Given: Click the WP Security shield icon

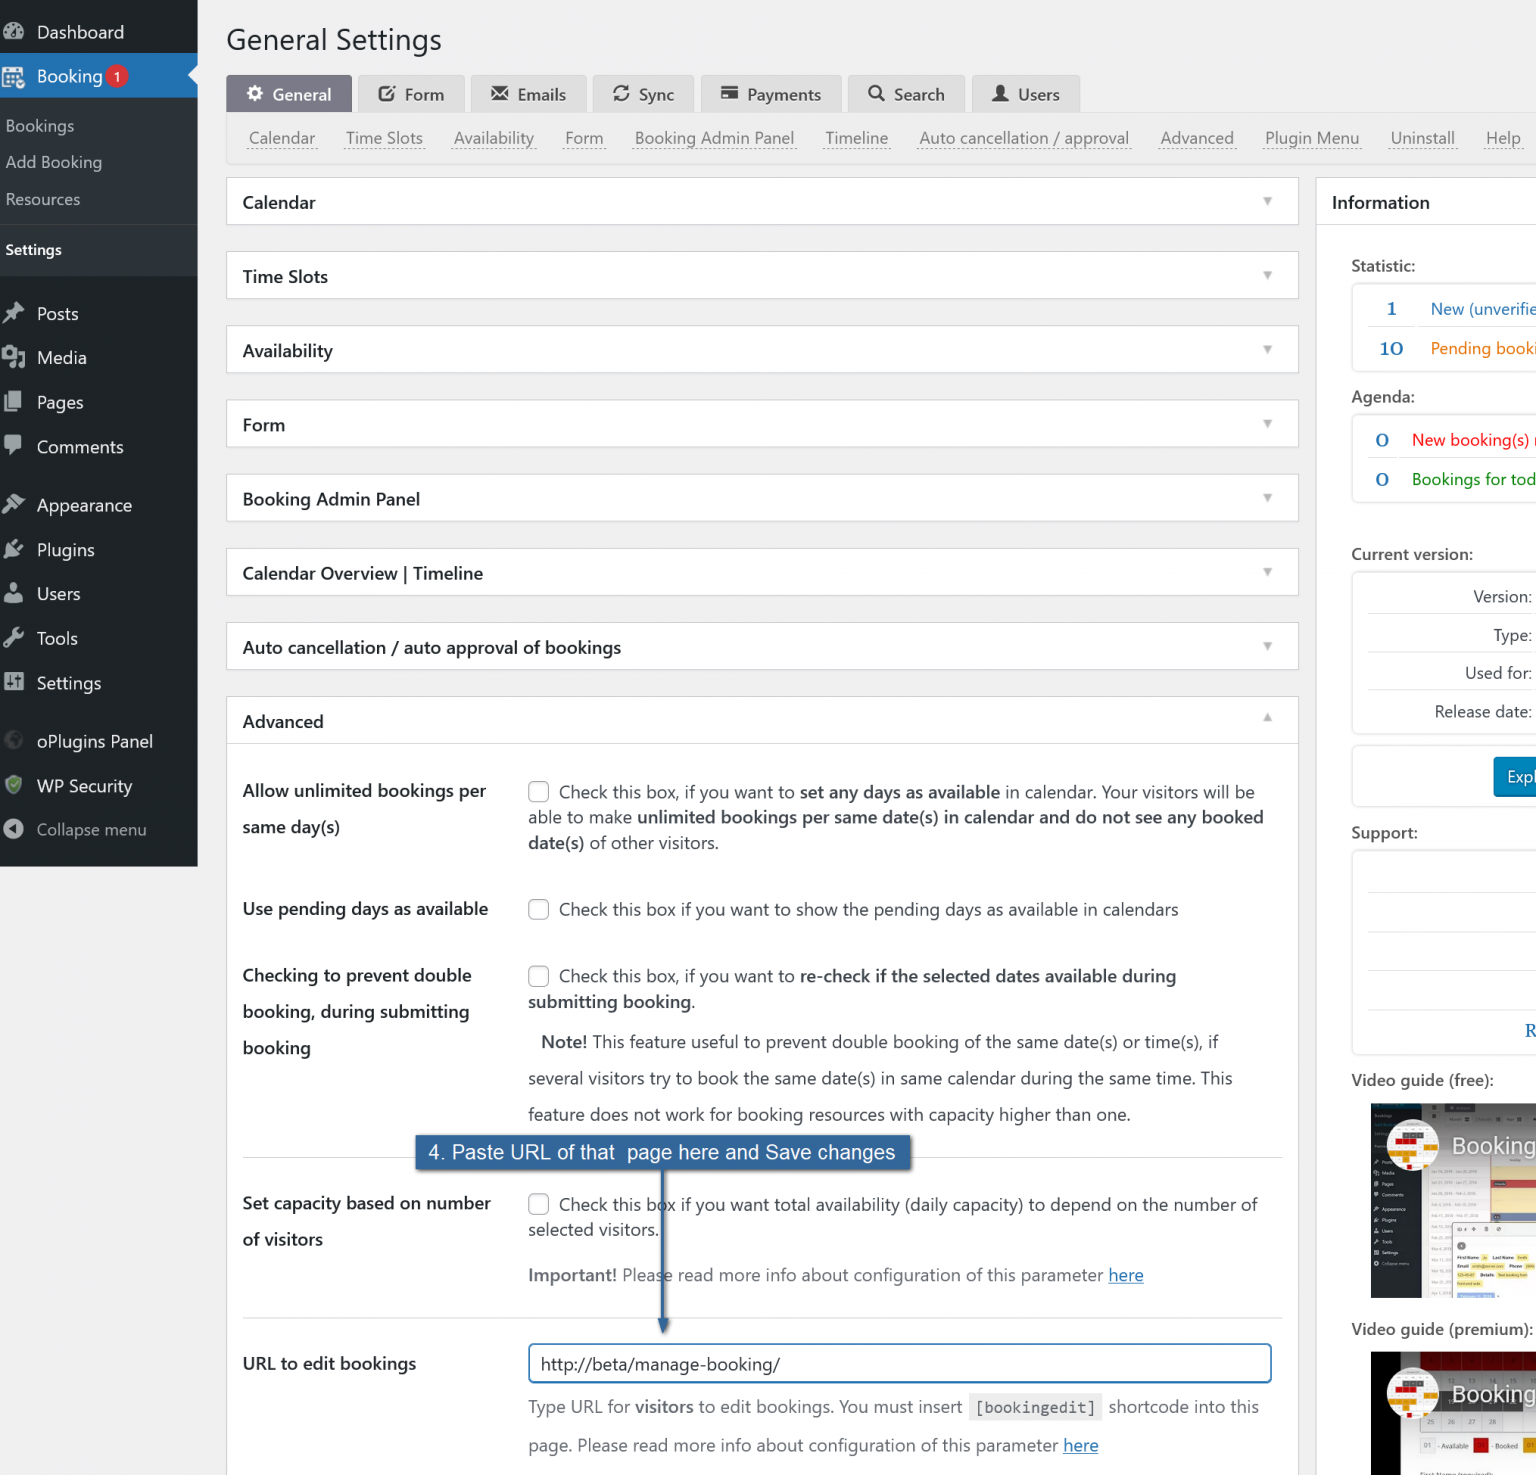Looking at the screenshot, I should (14, 785).
